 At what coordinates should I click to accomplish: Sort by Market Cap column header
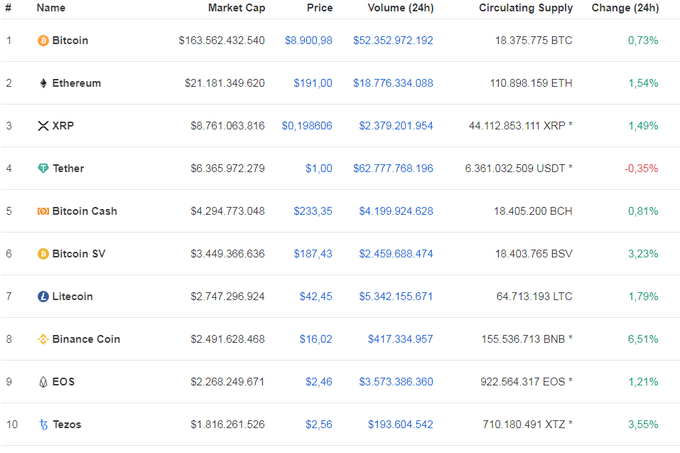(236, 8)
